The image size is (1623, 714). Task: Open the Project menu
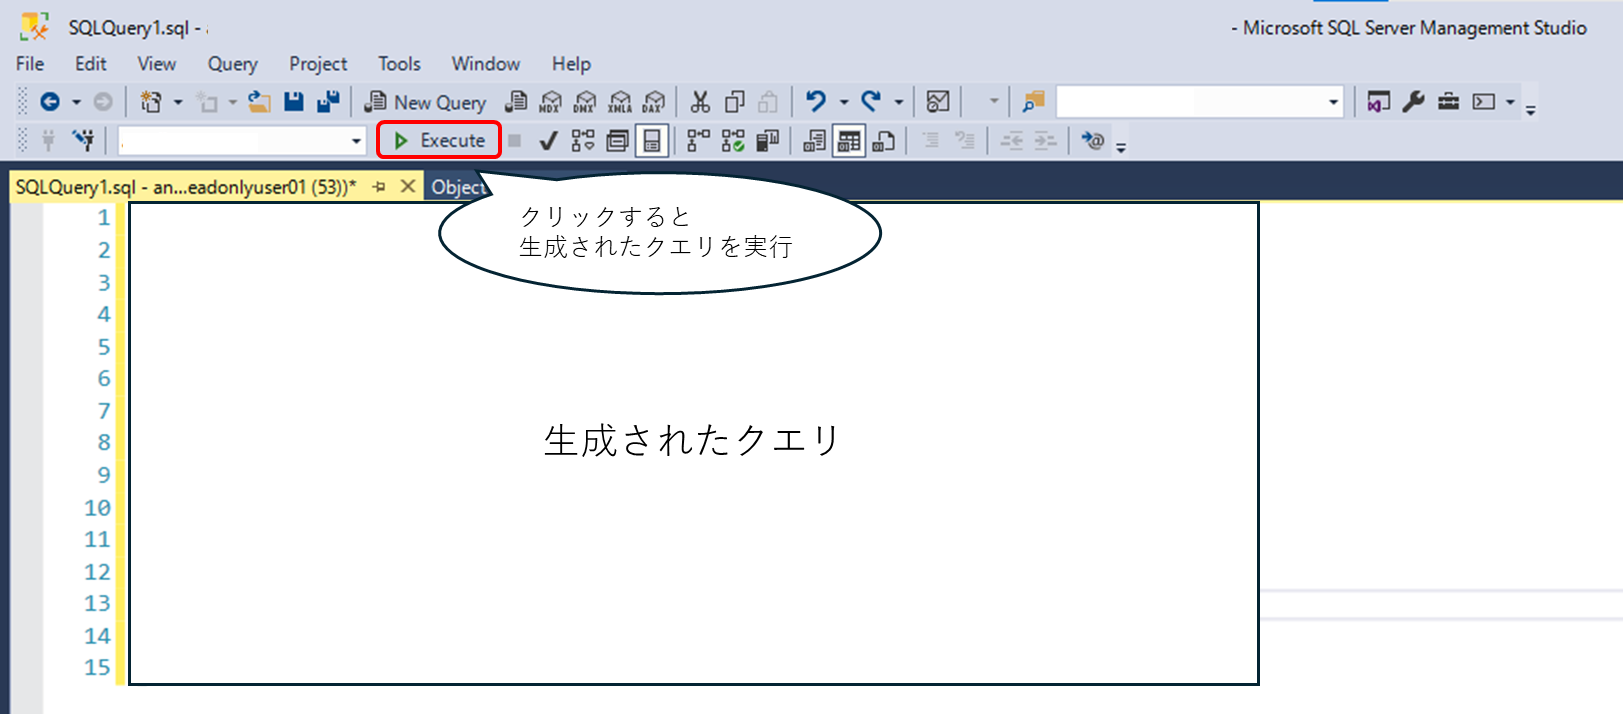point(318,64)
